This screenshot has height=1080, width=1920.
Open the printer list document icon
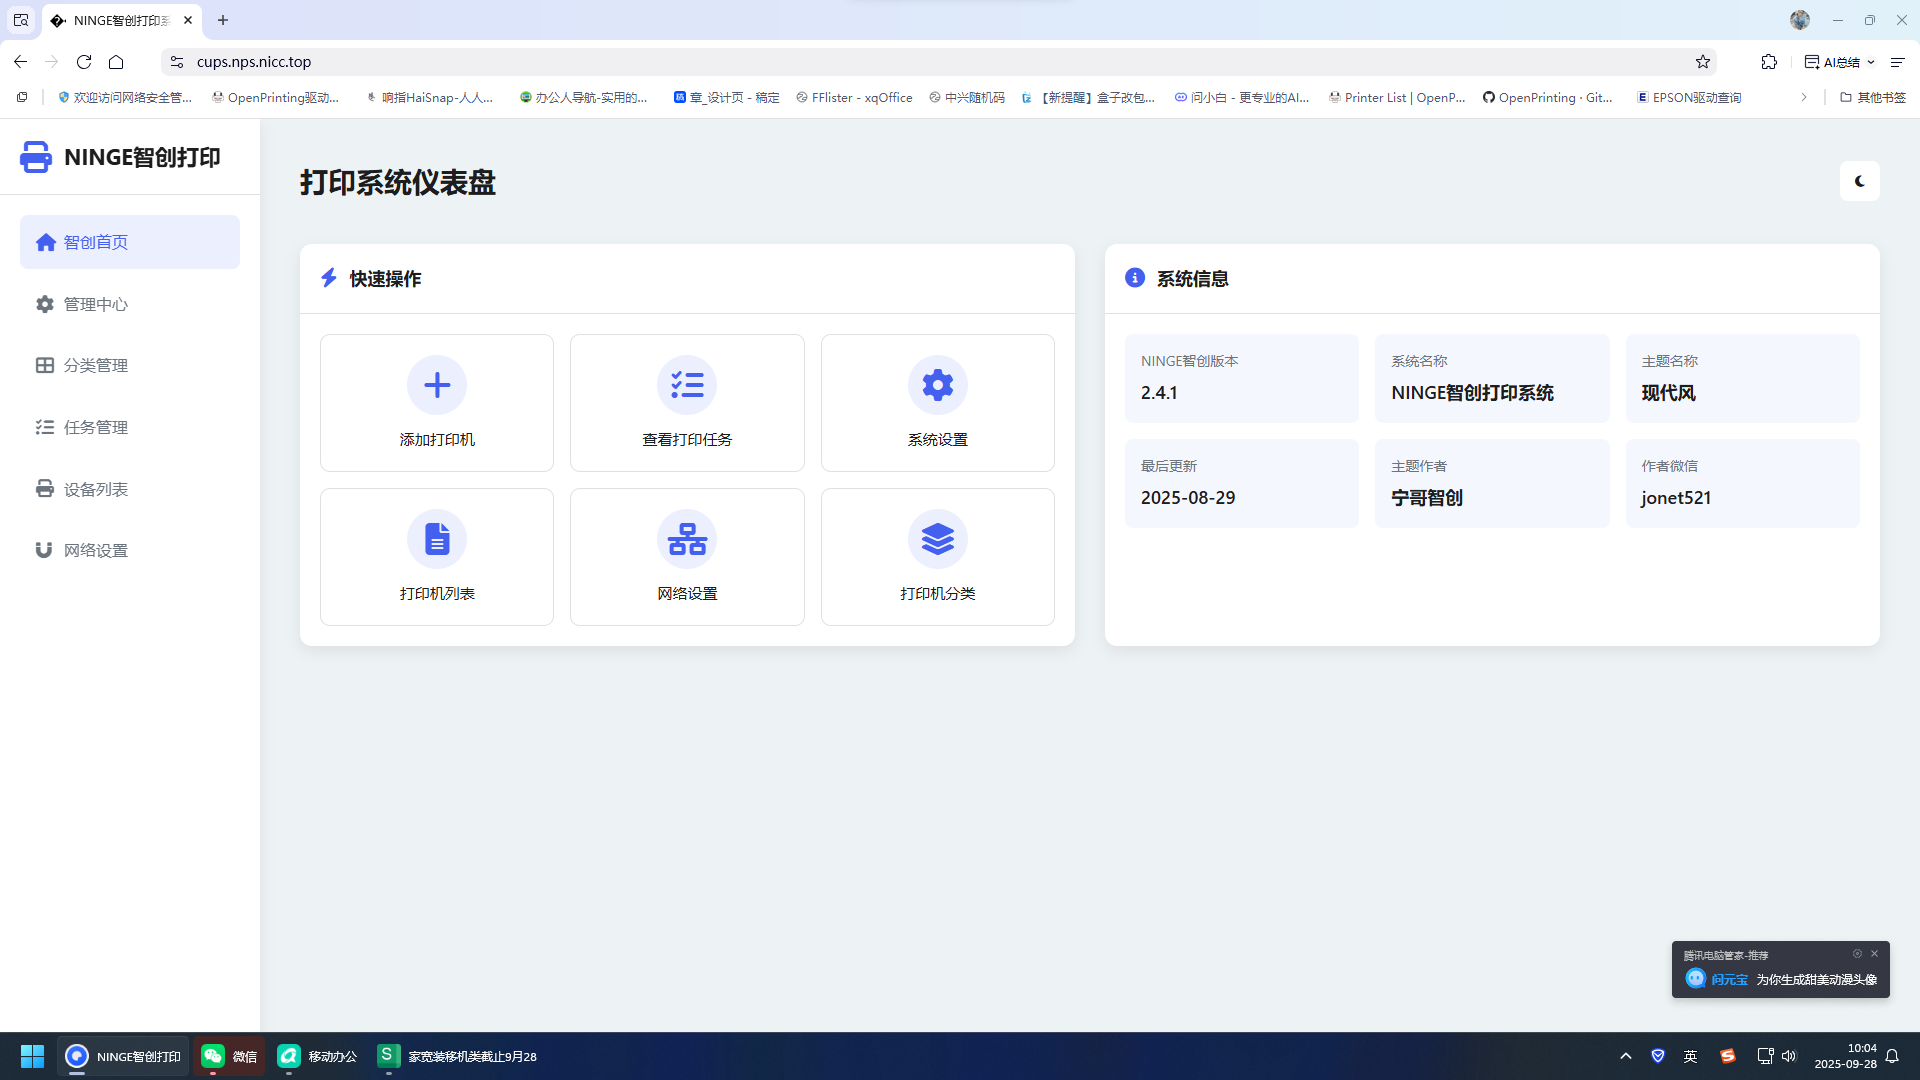pos(437,539)
